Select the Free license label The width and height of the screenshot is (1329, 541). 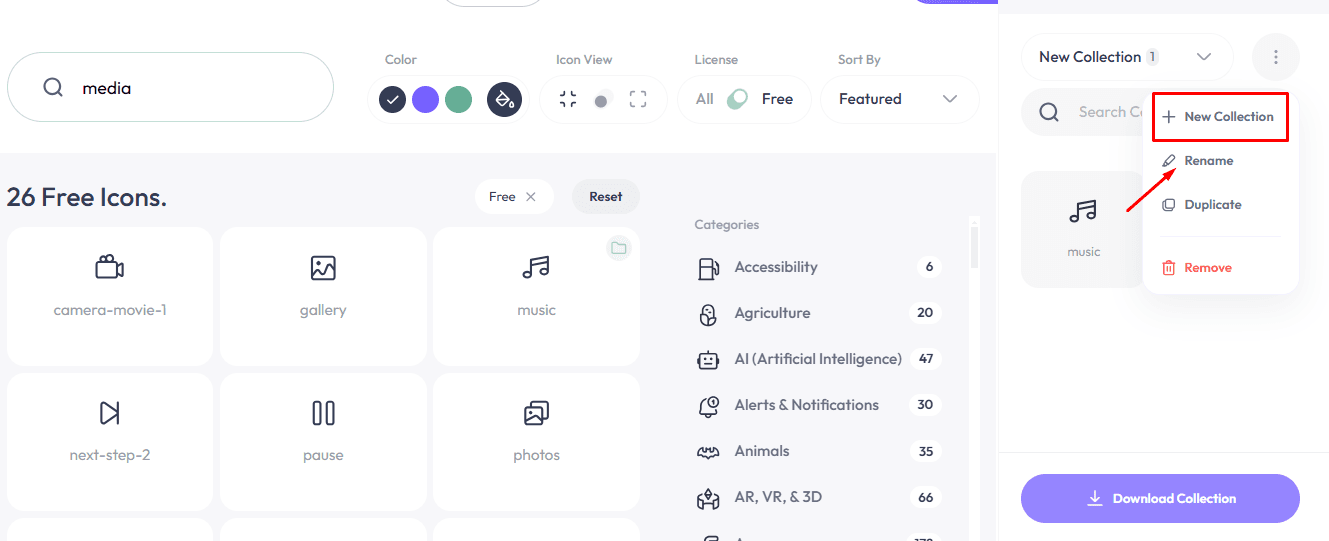[777, 99]
